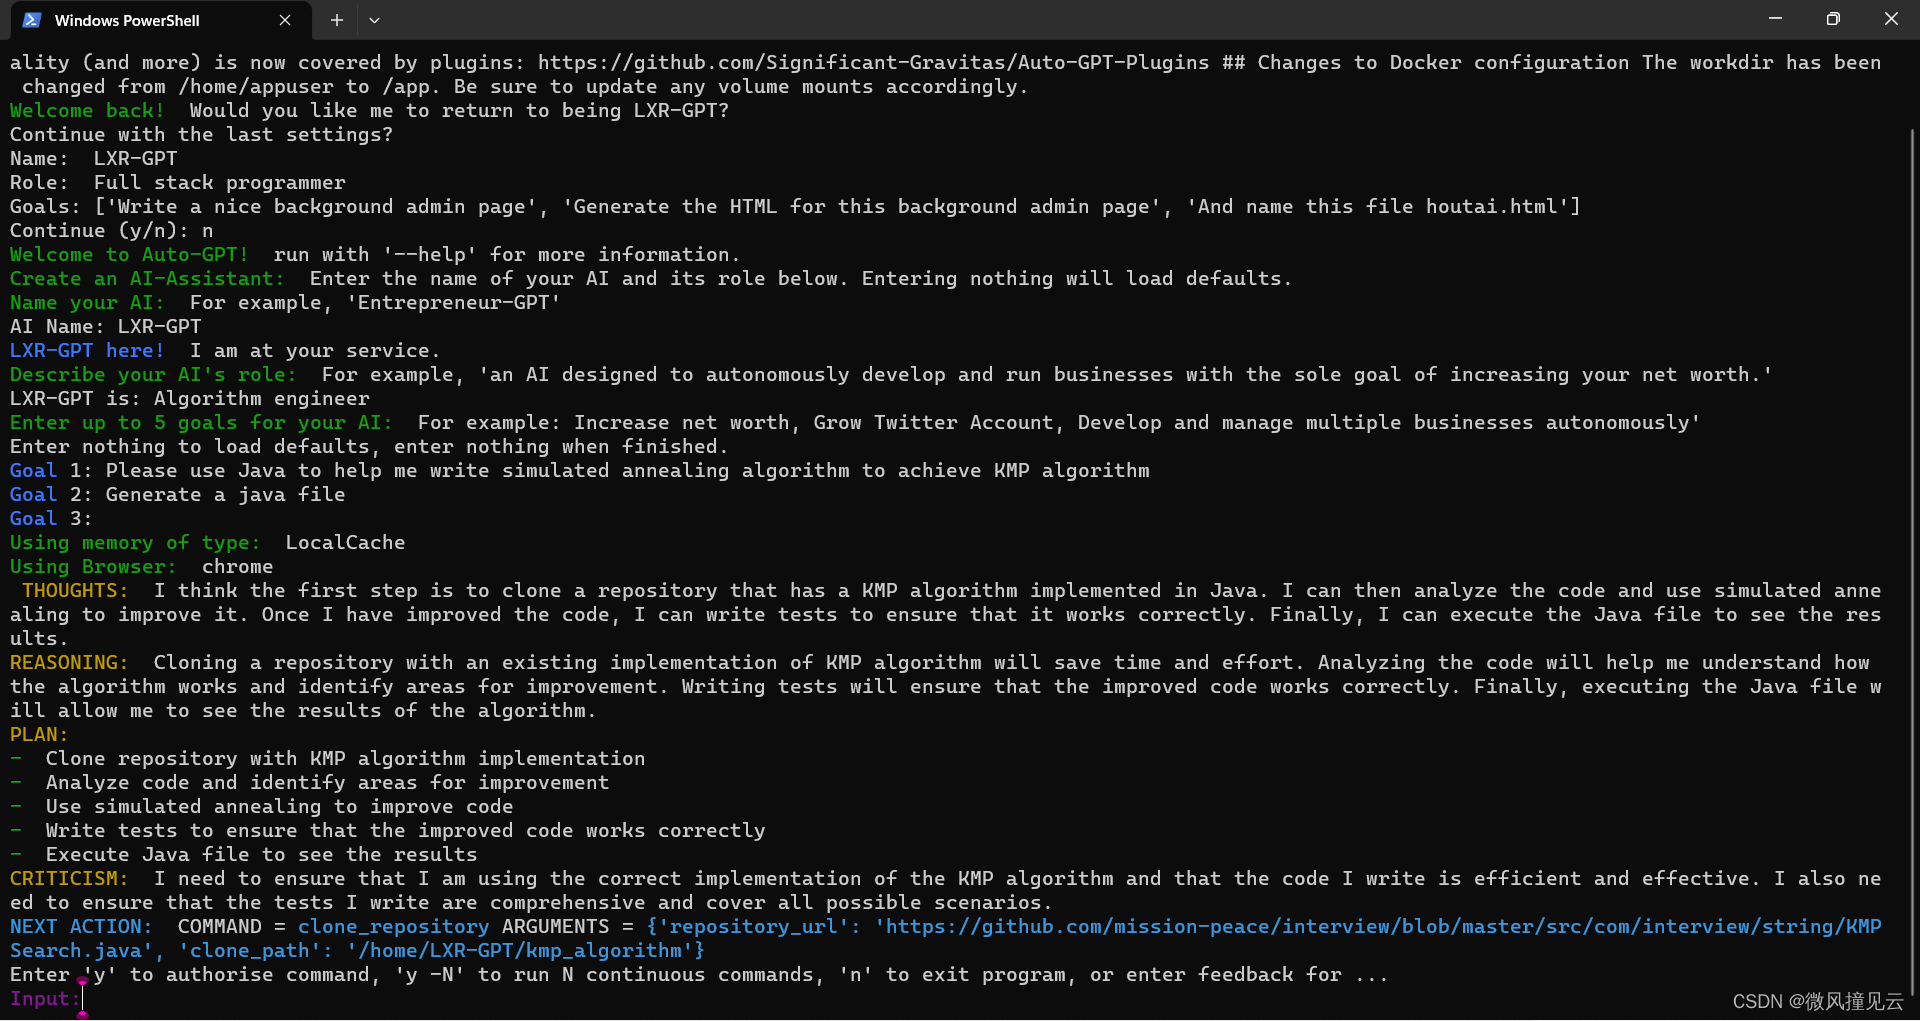The image size is (1920, 1021).
Task: Click the 'Create an AI-Assistant:' label
Action: pyautogui.click(x=147, y=278)
